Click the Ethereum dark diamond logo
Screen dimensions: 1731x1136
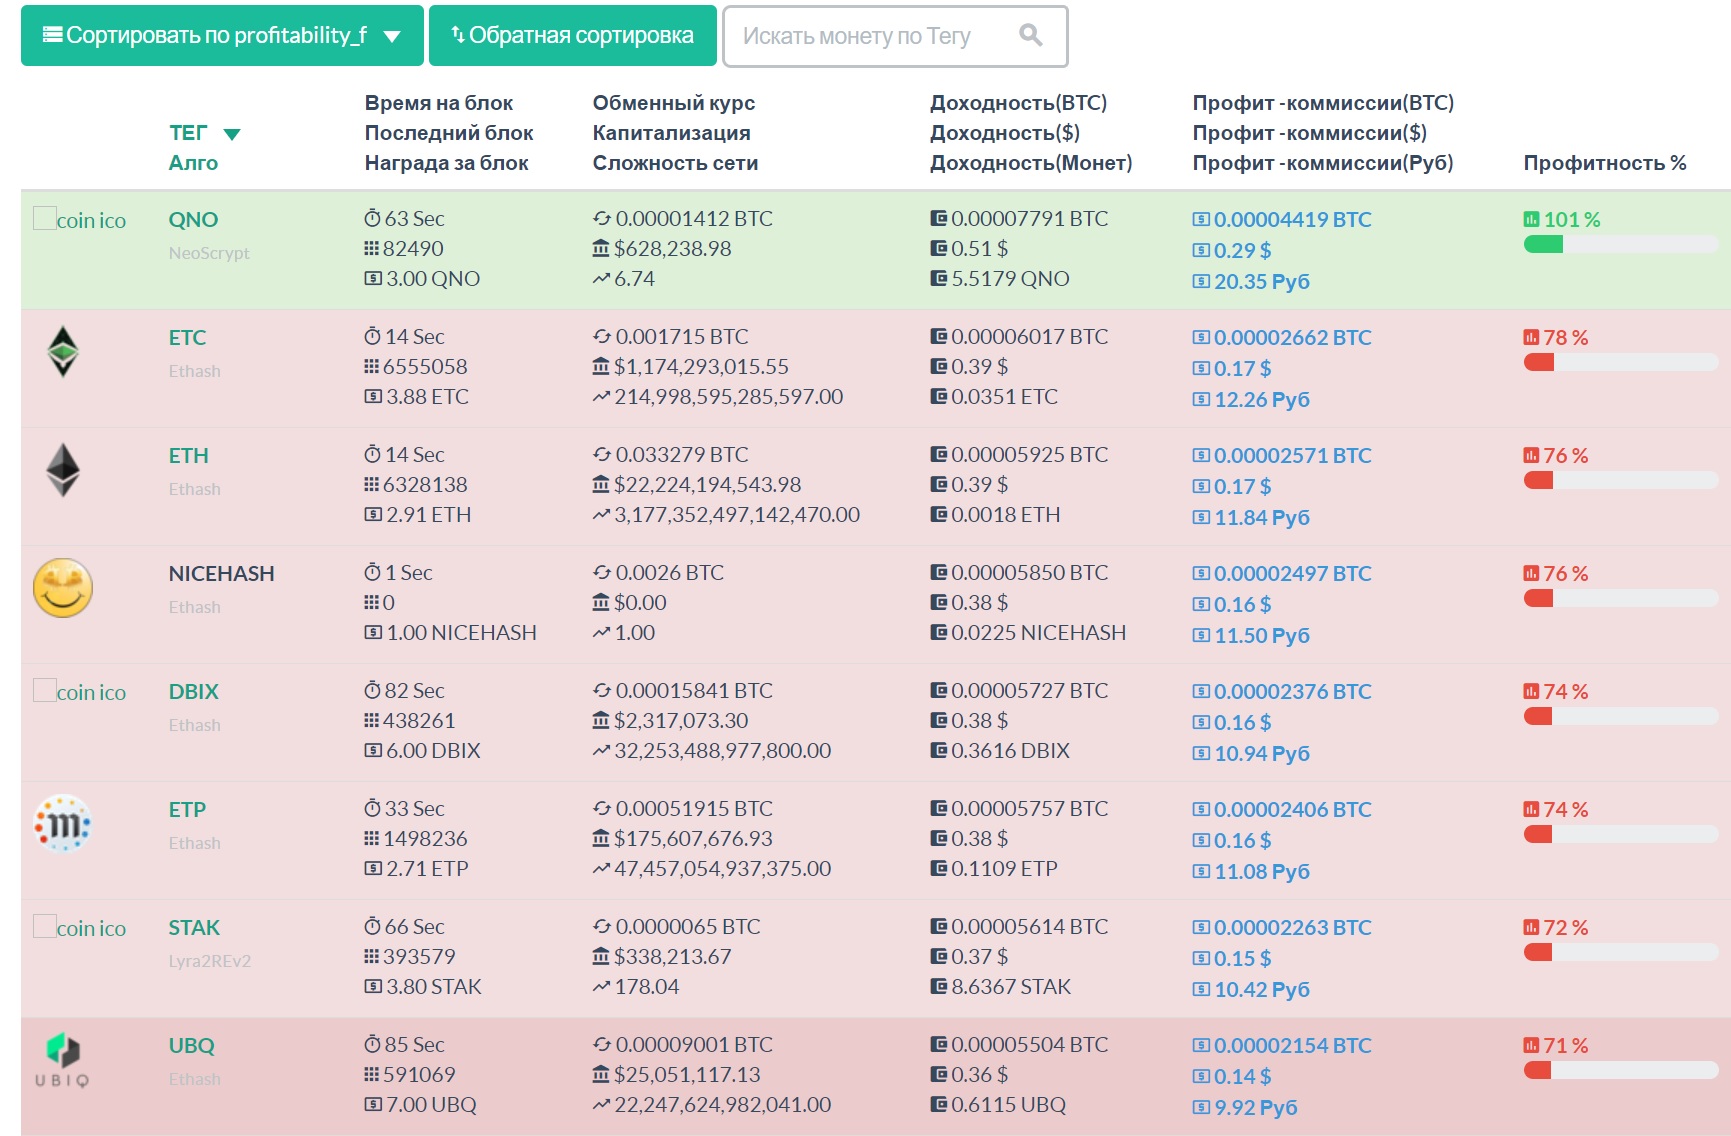click(x=63, y=470)
